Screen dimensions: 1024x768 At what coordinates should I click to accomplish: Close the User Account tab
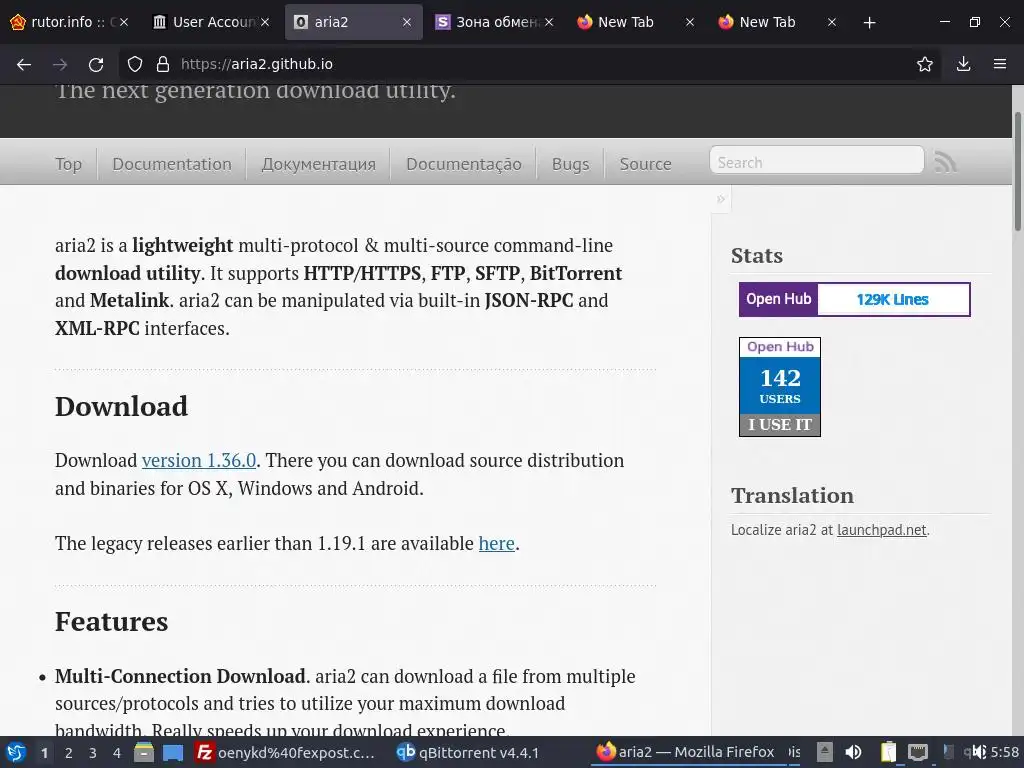point(264,22)
